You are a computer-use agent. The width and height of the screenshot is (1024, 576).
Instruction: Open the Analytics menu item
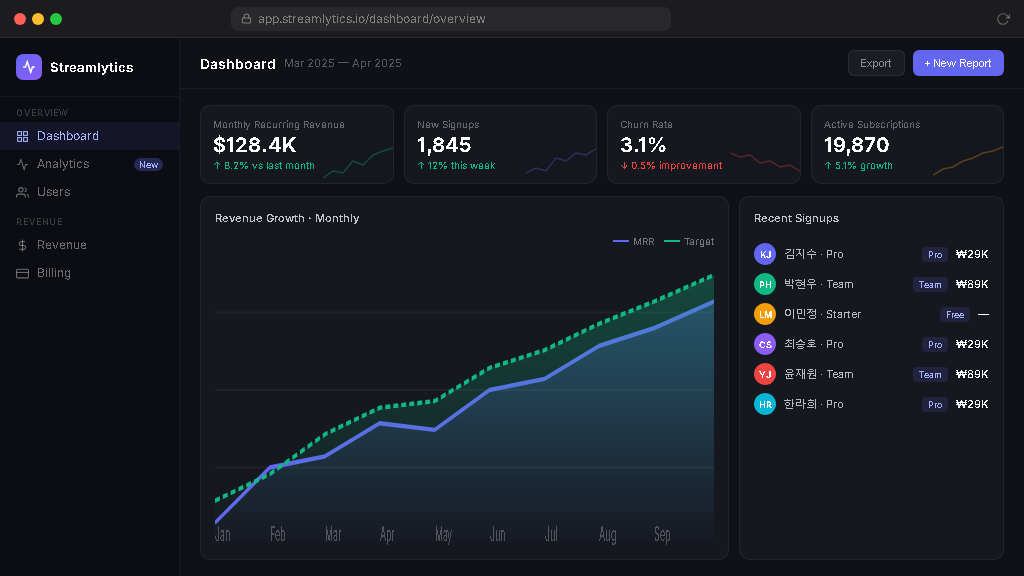(63, 164)
